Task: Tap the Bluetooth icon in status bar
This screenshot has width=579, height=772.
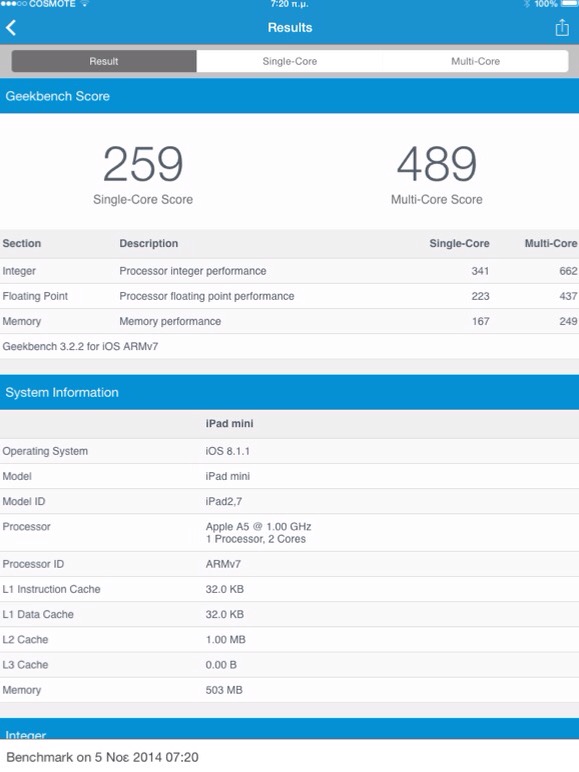Action: 527,4
